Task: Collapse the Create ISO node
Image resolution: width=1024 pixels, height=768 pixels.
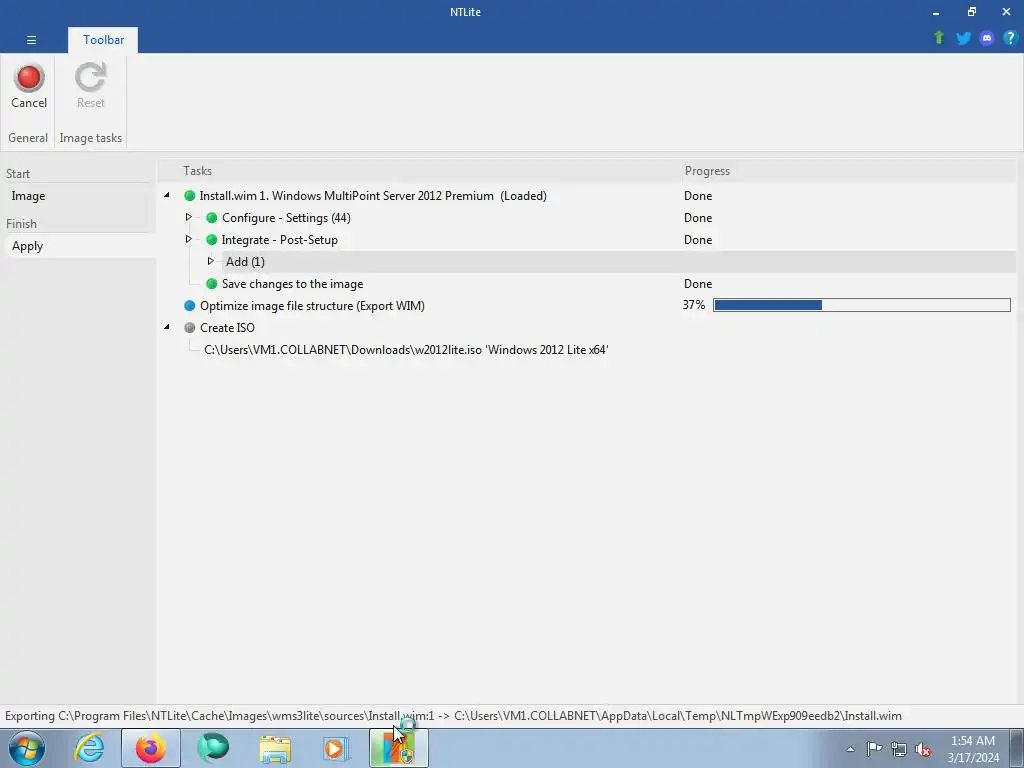Action: click(x=167, y=327)
